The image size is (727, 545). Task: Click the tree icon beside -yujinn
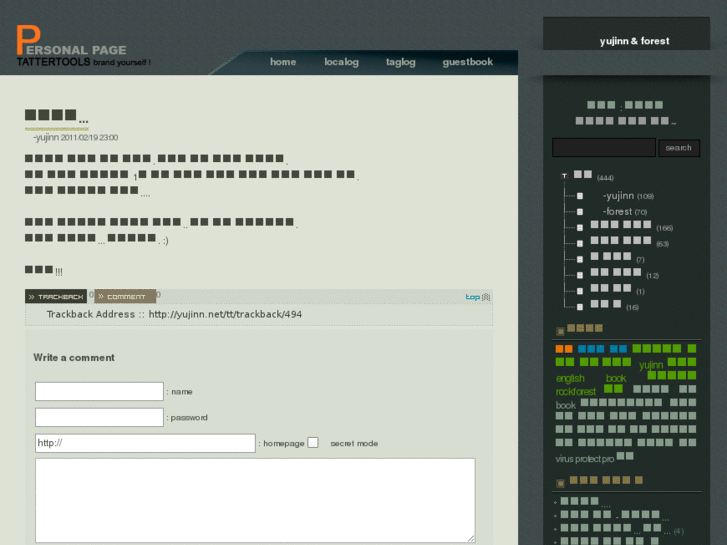(x=580, y=196)
